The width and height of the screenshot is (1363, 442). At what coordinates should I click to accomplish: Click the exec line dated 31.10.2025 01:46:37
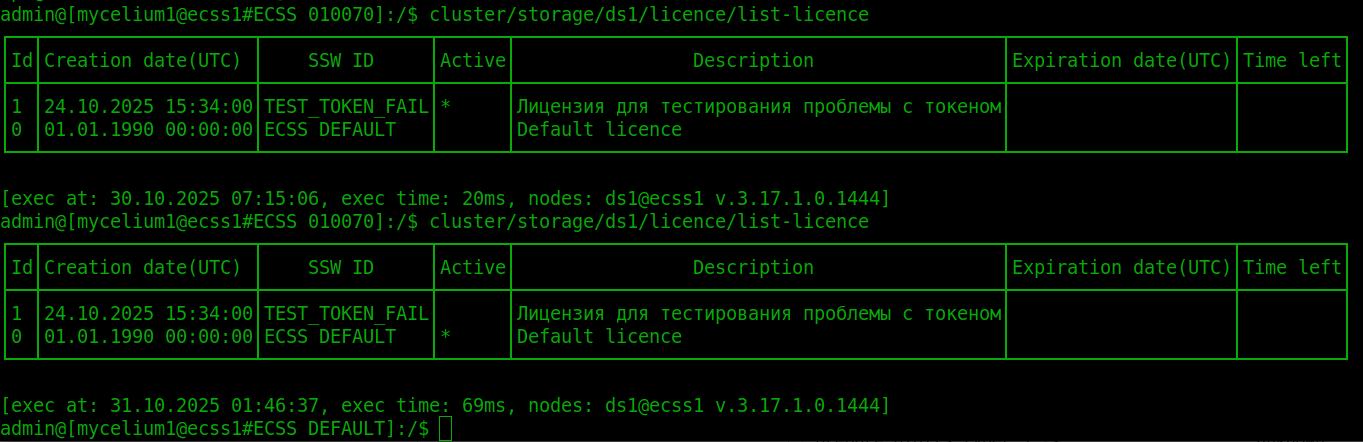(x=445, y=406)
